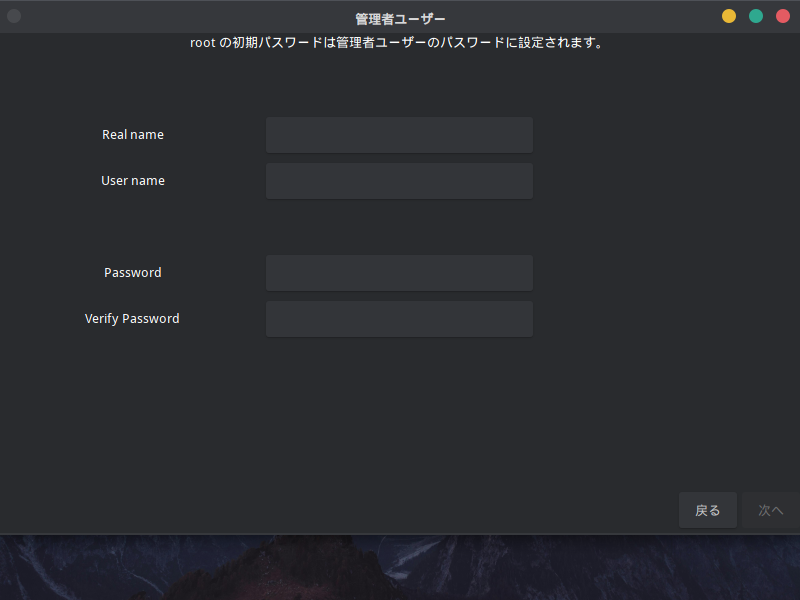
Task: Close window with the red button
Action: pos(783,16)
